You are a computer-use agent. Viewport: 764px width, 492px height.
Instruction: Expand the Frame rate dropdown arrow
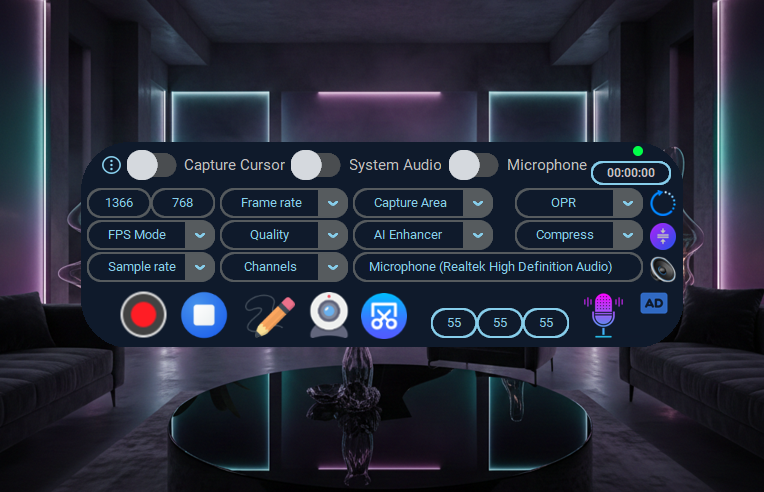click(x=333, y=203)
